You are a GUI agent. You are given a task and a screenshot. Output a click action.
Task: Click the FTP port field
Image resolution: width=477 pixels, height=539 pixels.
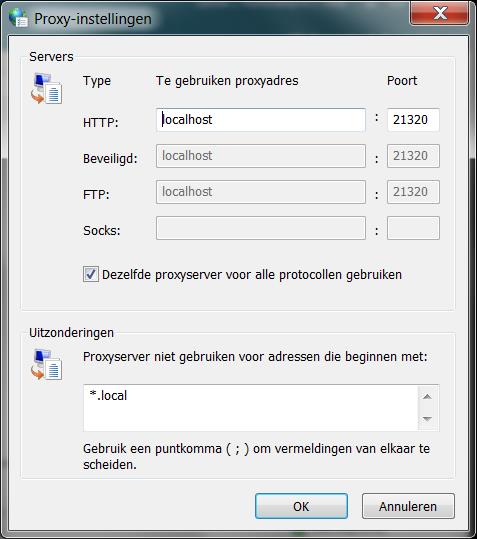pyautogui.click(x=413, y=192)
